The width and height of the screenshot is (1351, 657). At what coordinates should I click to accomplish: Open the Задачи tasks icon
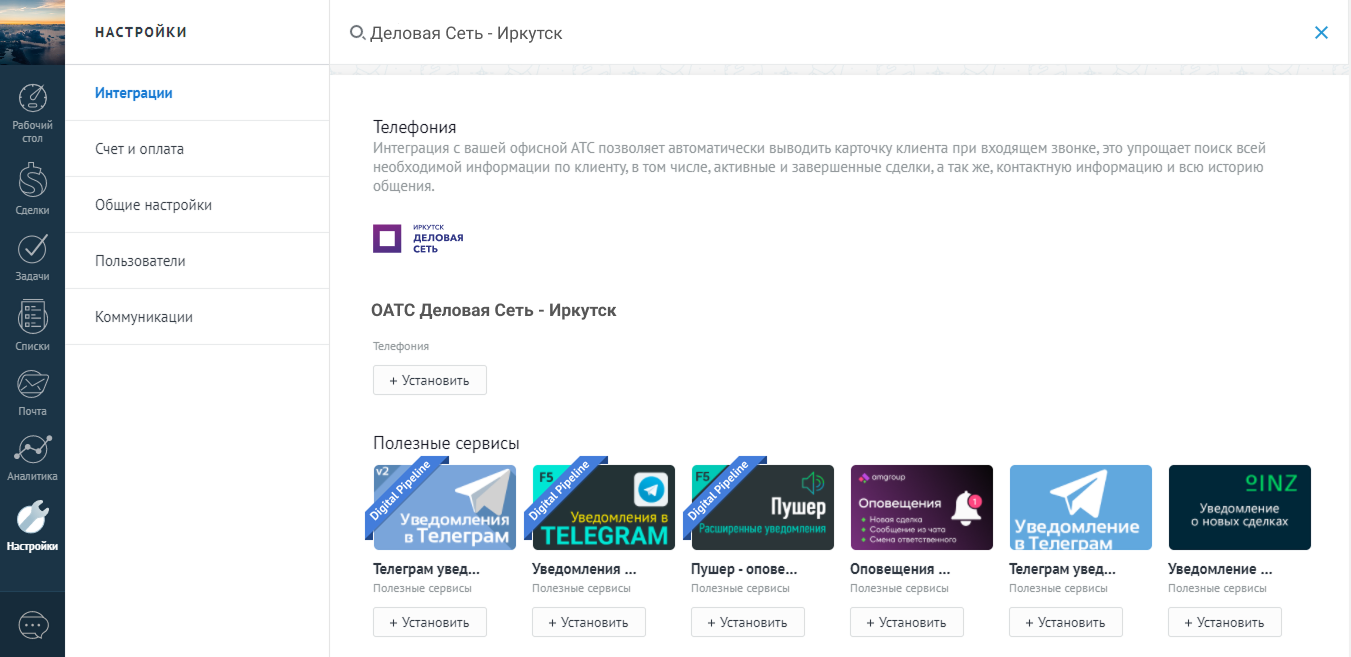(x=32, y=248)
